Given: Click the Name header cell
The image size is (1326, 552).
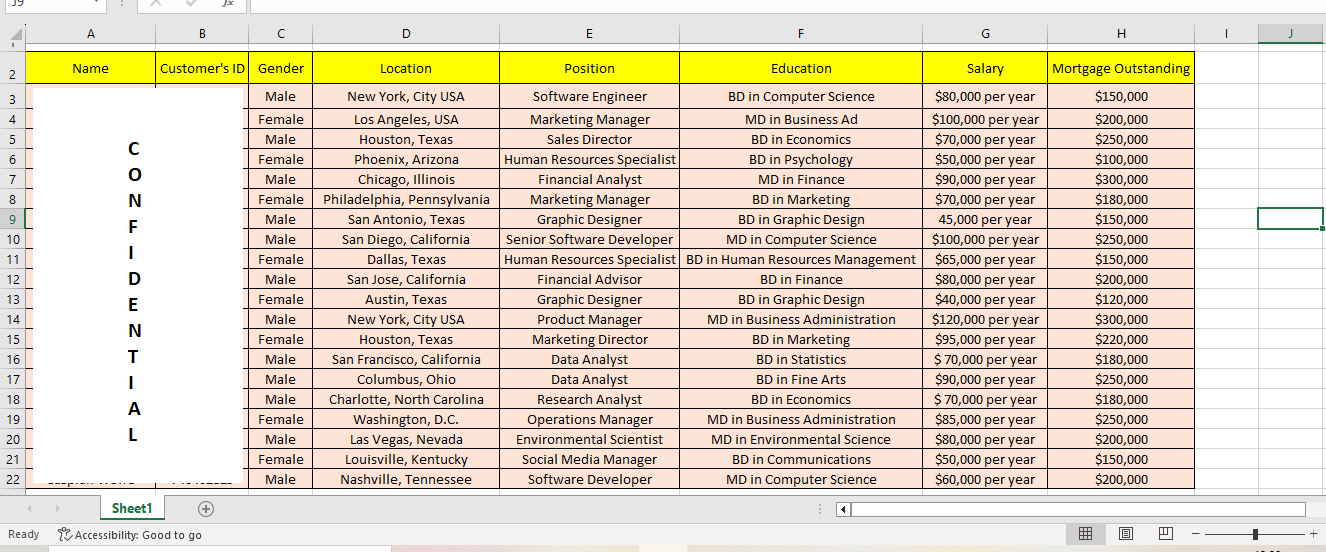Looking at the screenshot, I should pyautogui.click(x=91, y=68).
